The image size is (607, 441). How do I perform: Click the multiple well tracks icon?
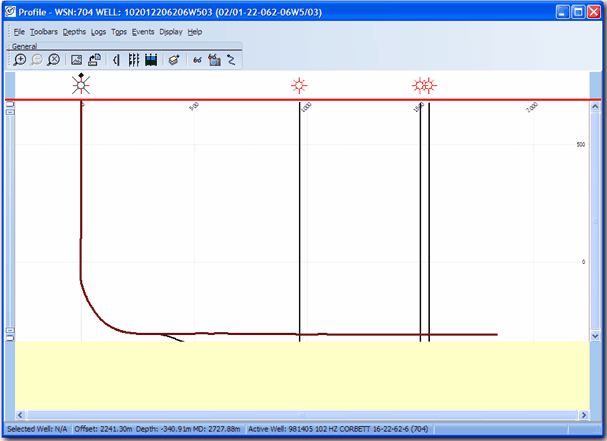click(x=133, y=60)
